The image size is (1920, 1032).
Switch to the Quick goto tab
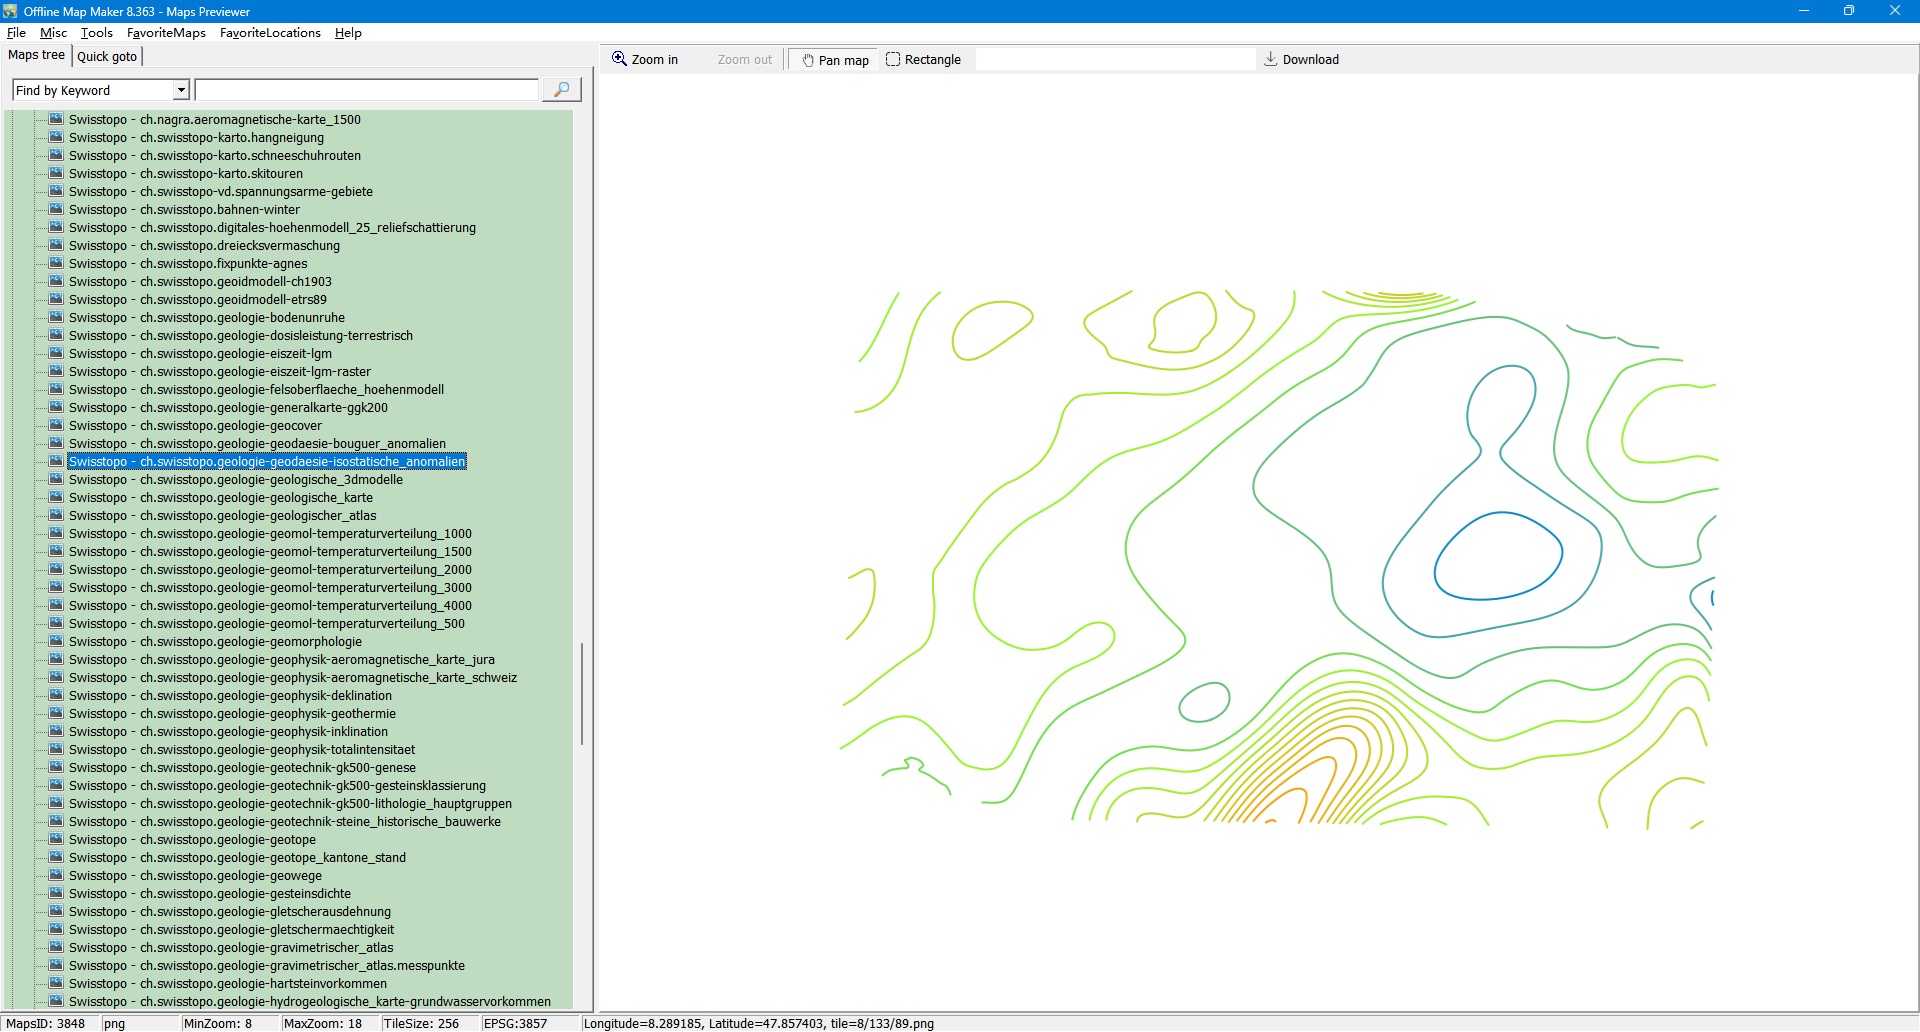(107, 56)
